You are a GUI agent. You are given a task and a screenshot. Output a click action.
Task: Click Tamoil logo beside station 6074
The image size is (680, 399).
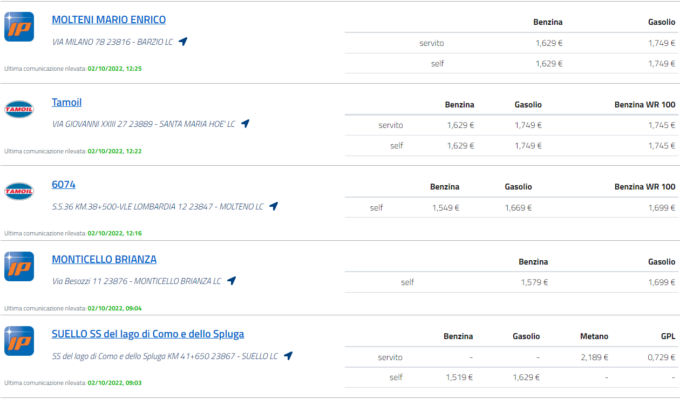pos(19,191)
